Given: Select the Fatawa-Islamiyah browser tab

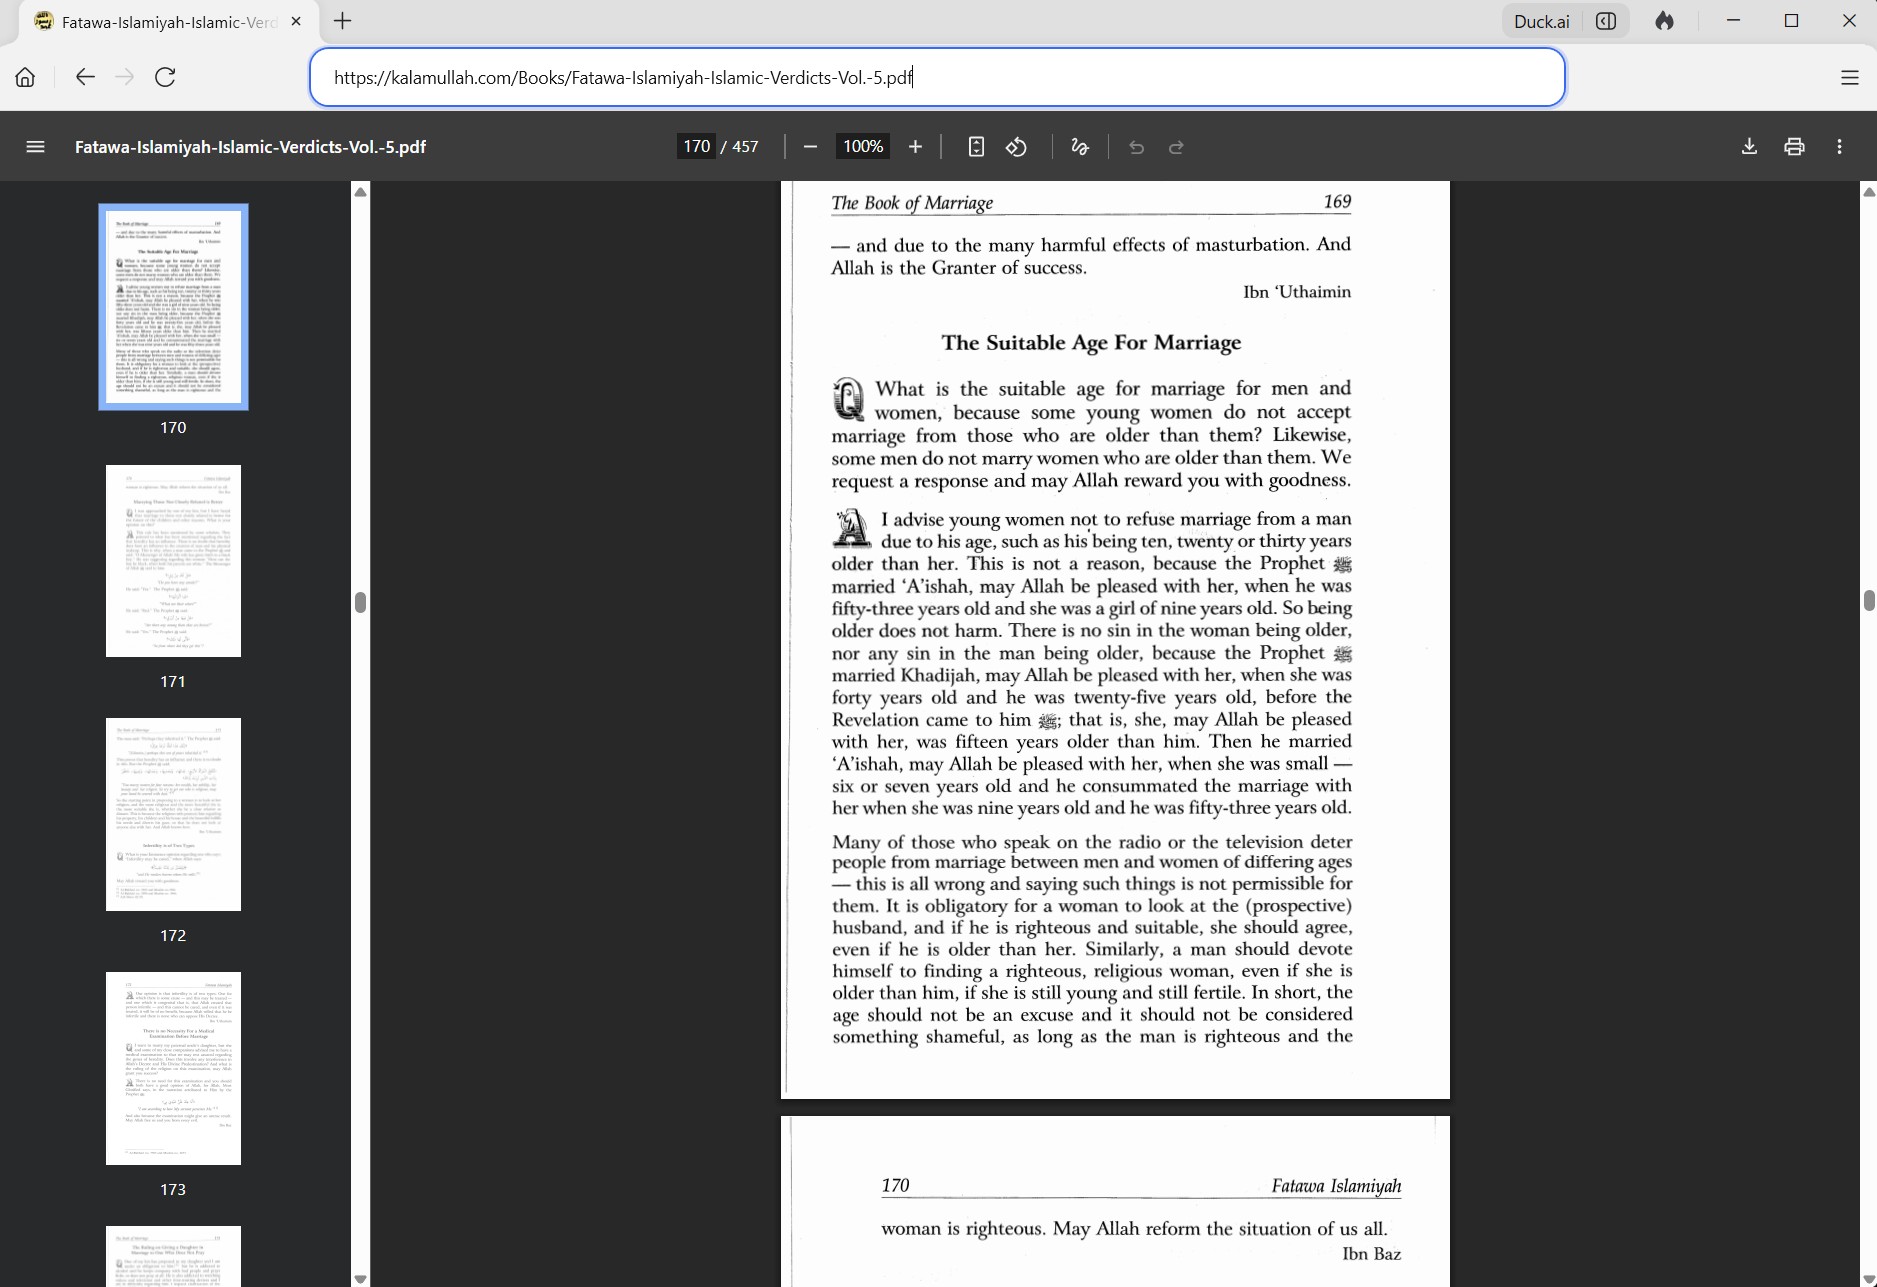Looking at the screenshot, I should click(167, 21).
